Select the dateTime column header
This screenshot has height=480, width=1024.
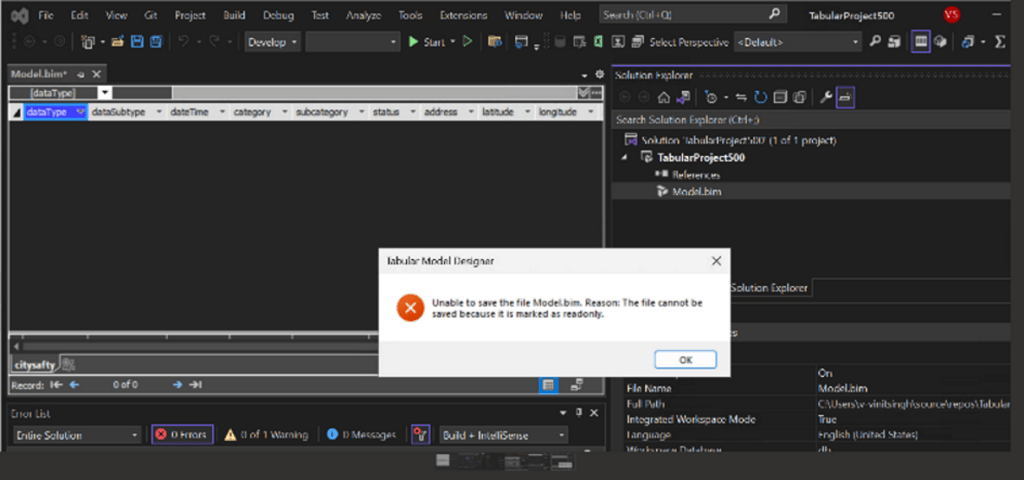(x=189, y=112)
